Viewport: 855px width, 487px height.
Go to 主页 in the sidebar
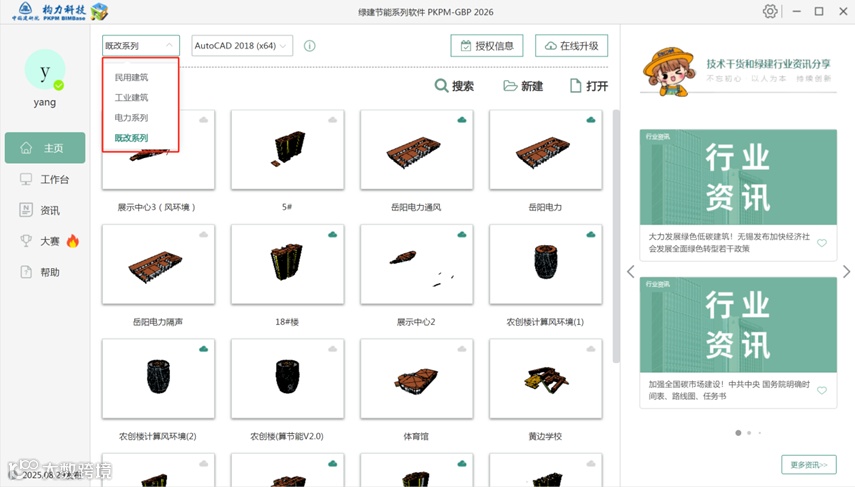pos(45,148)
